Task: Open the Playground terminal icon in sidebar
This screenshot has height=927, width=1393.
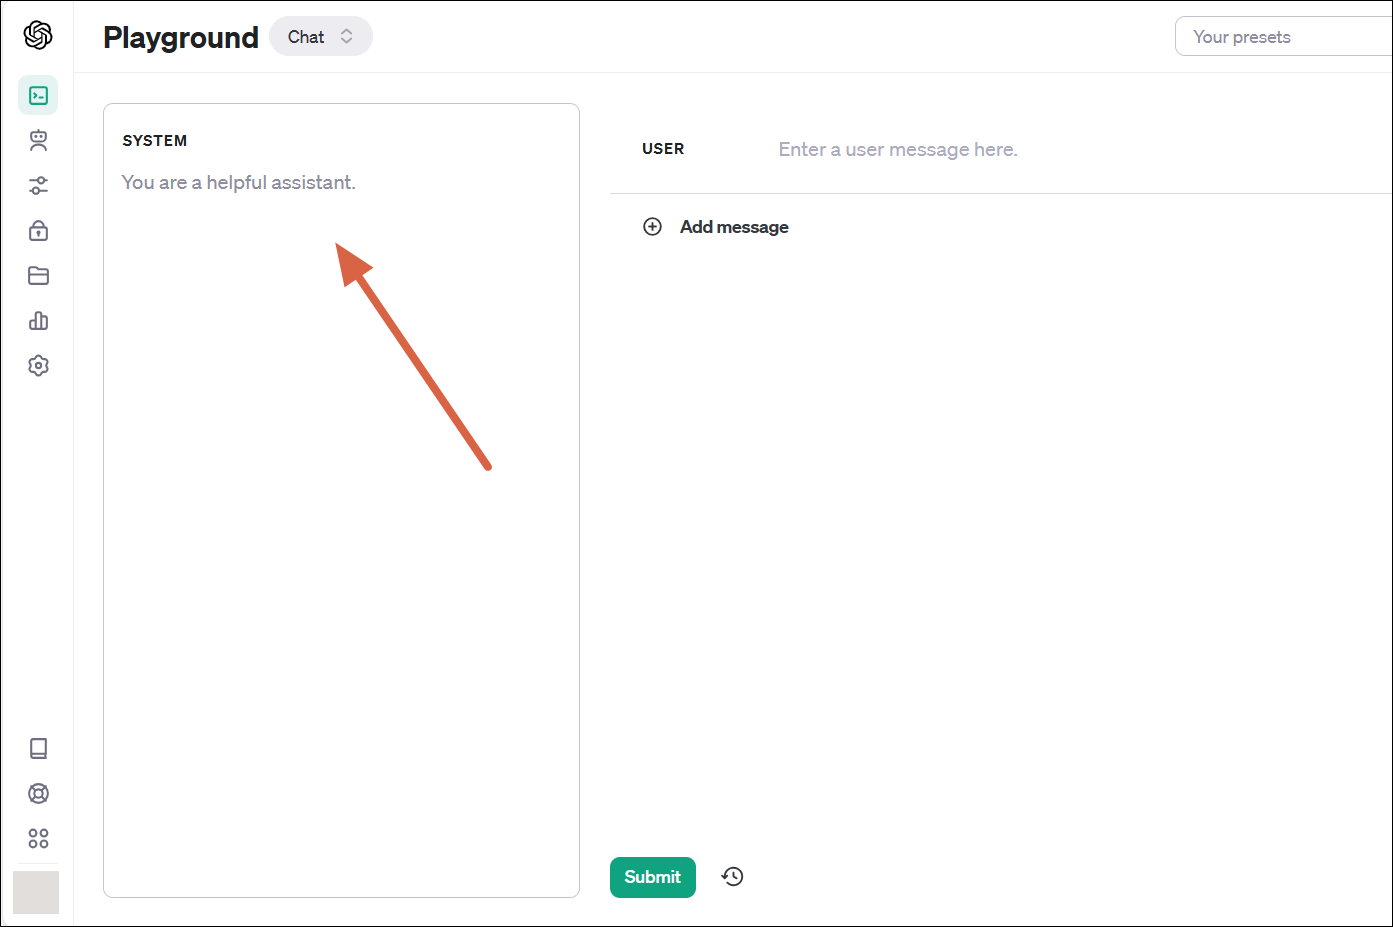Action: [38, 96]
